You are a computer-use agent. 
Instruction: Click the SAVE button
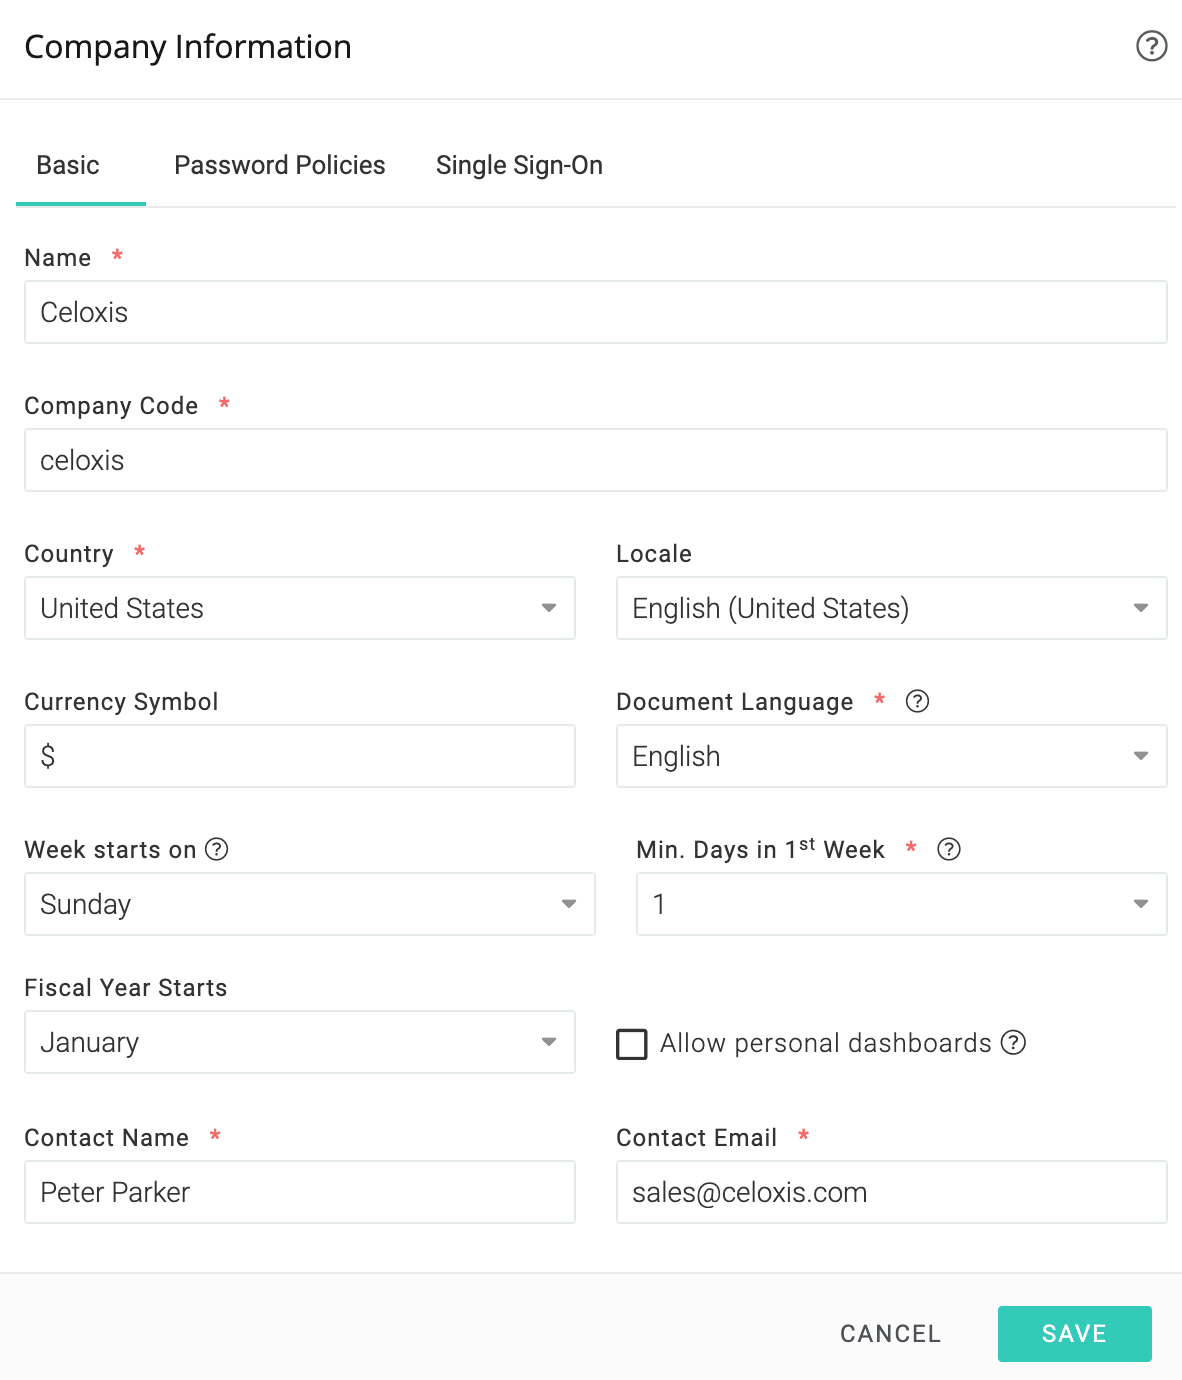(x=1075, y=1334)
